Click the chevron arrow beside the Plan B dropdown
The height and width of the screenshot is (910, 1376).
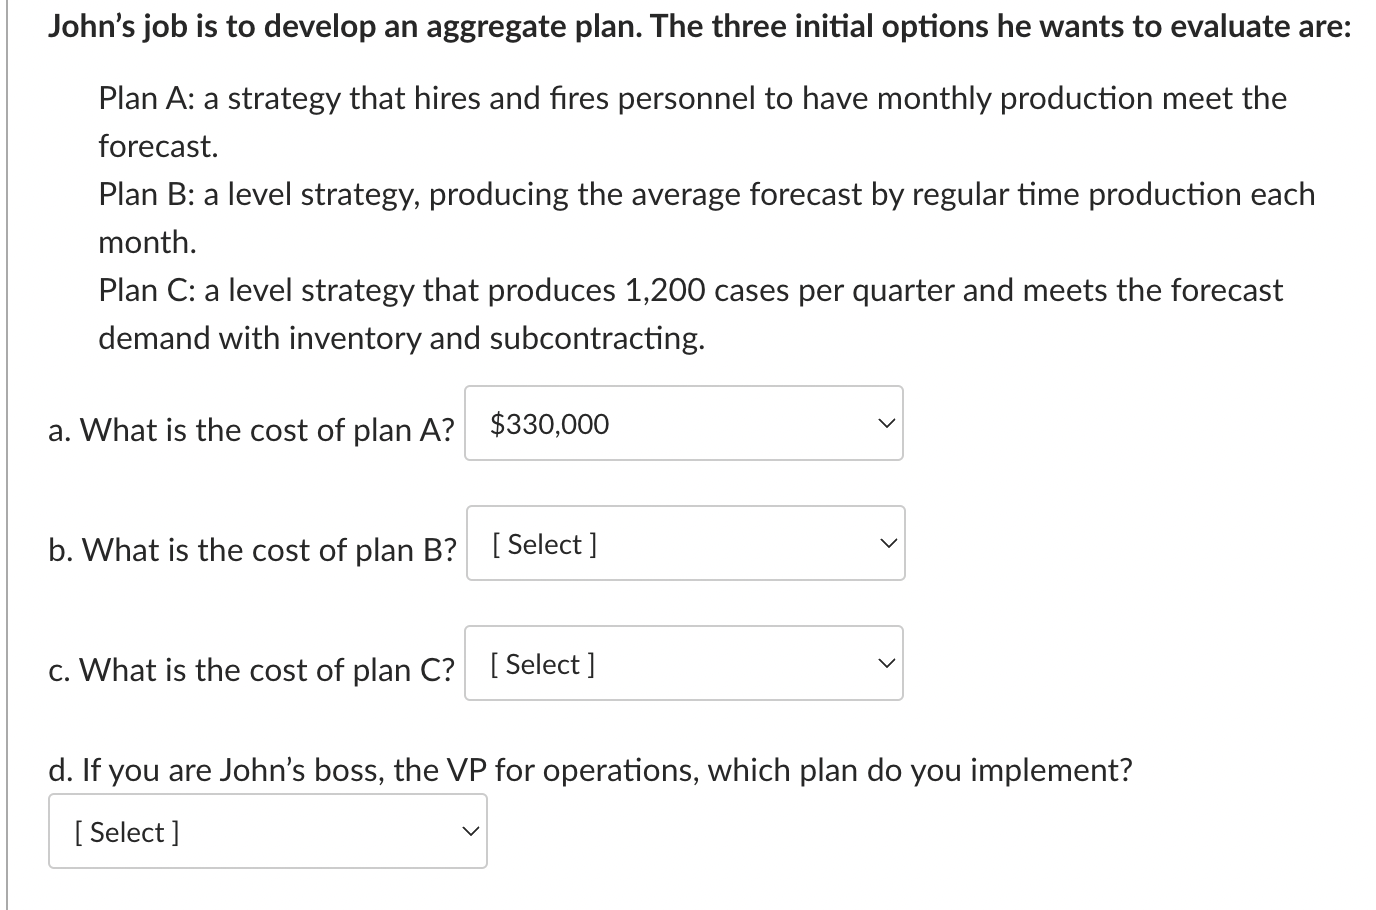point(884,543)
